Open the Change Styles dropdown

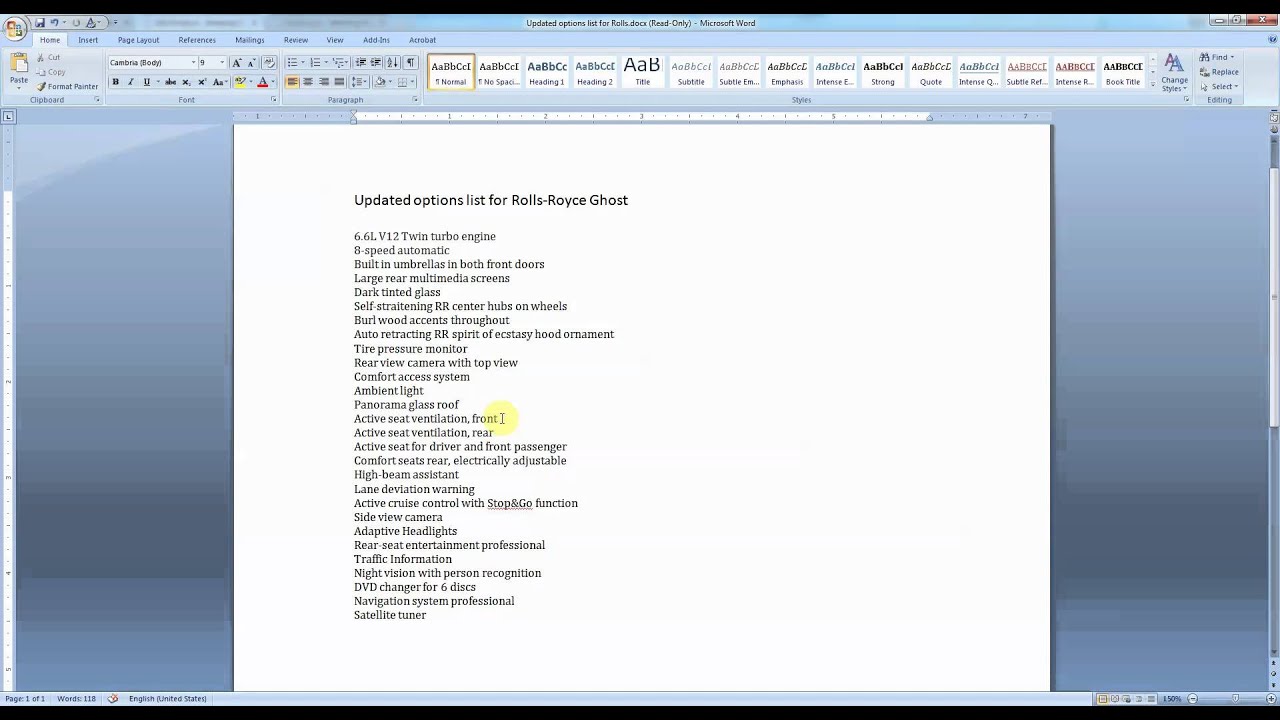[1174, 73]
